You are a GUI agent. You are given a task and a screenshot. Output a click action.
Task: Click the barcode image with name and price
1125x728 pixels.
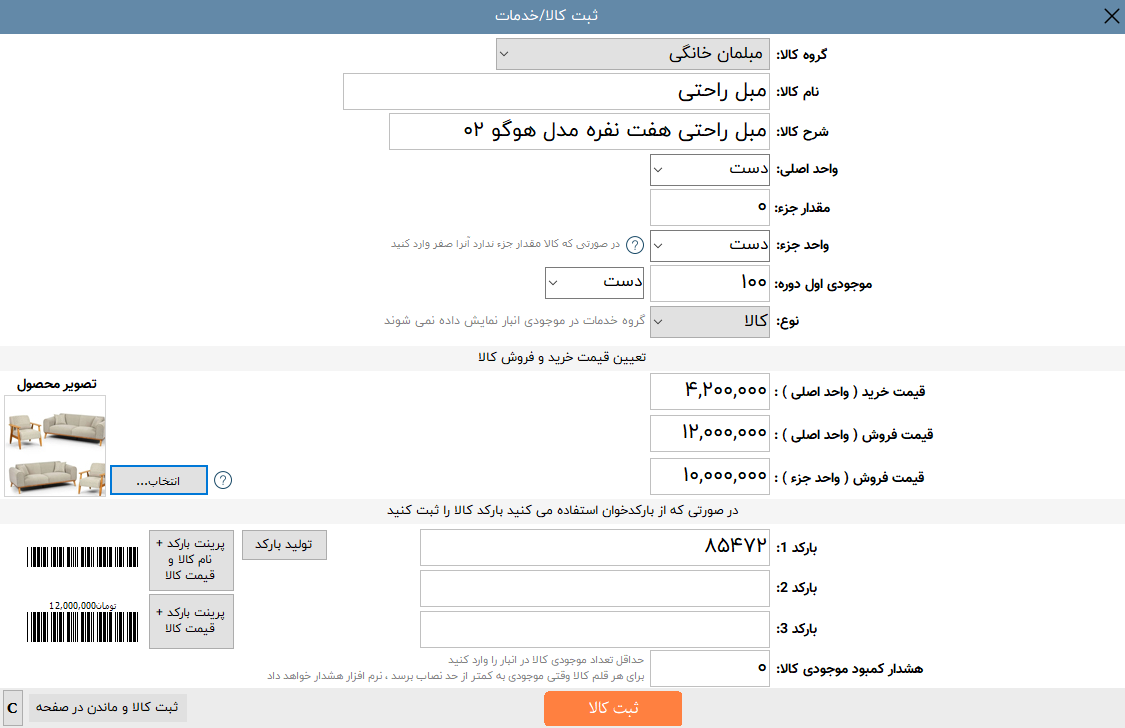(x=83, y=557)
